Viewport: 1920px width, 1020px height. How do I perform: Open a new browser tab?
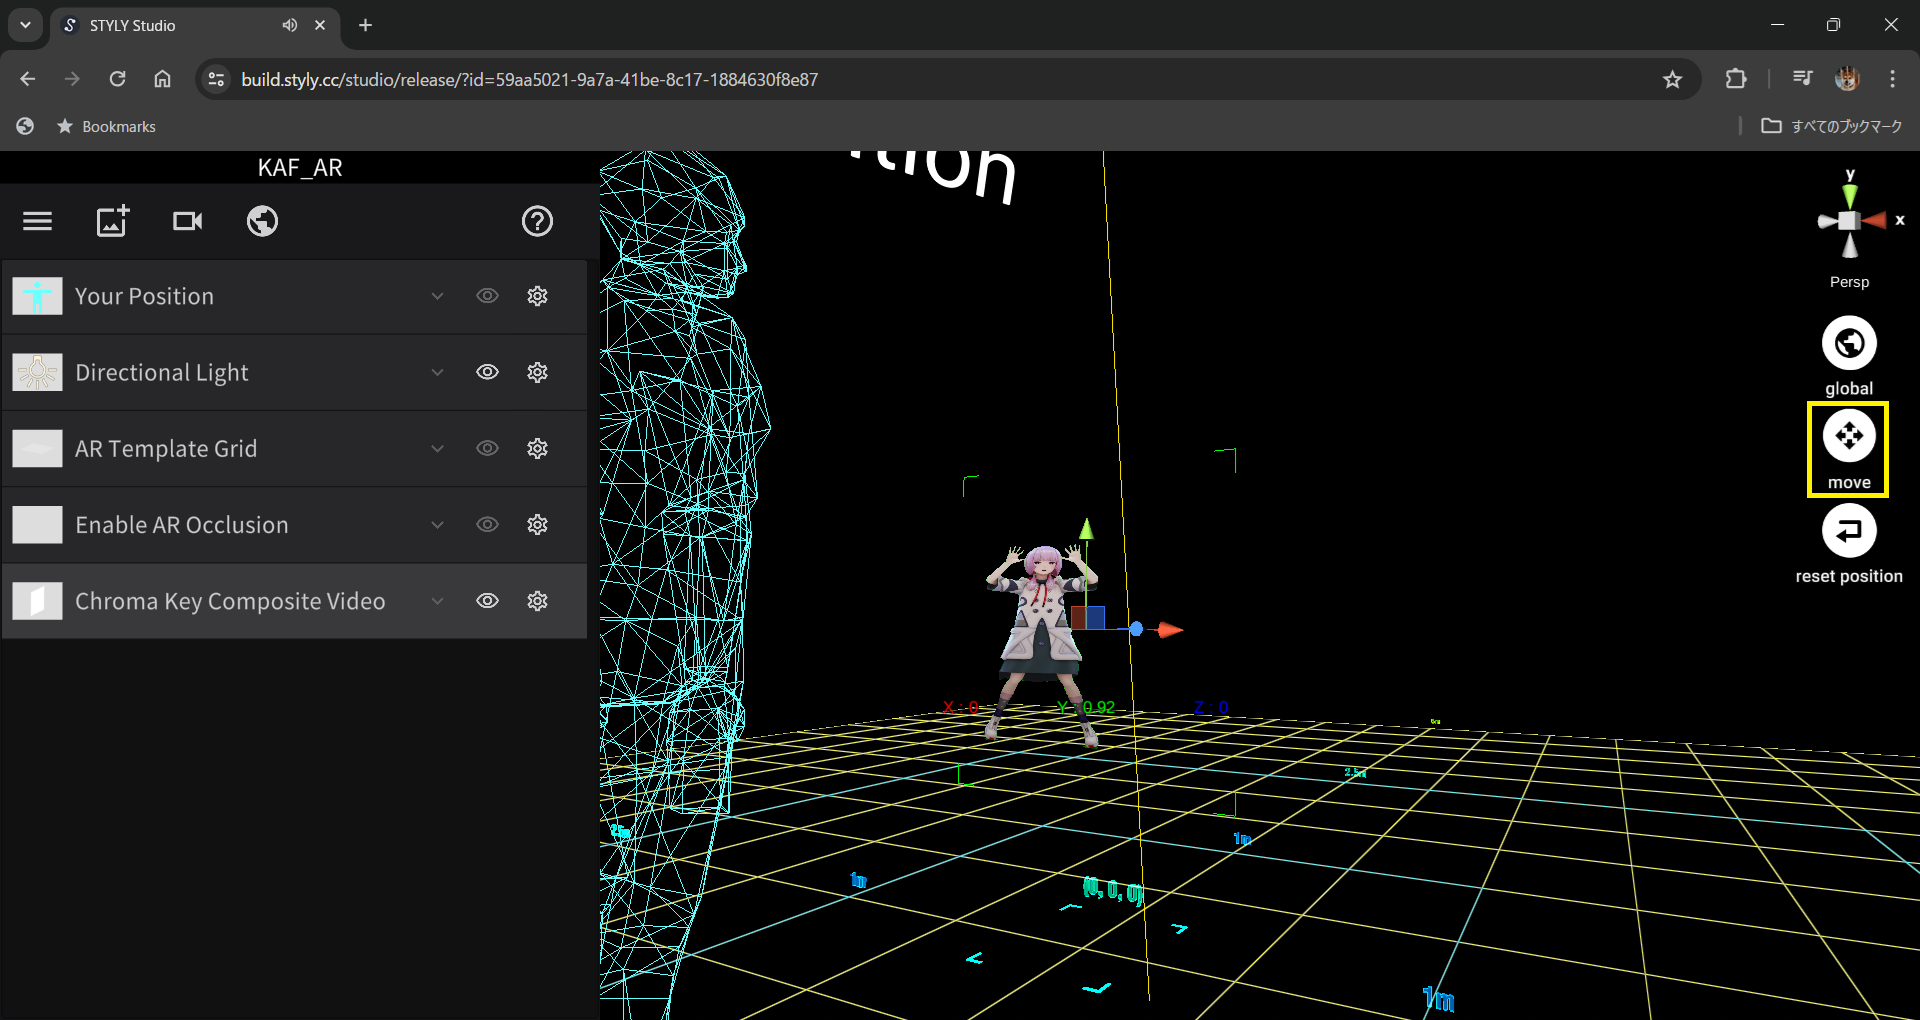tap(366, 25)
